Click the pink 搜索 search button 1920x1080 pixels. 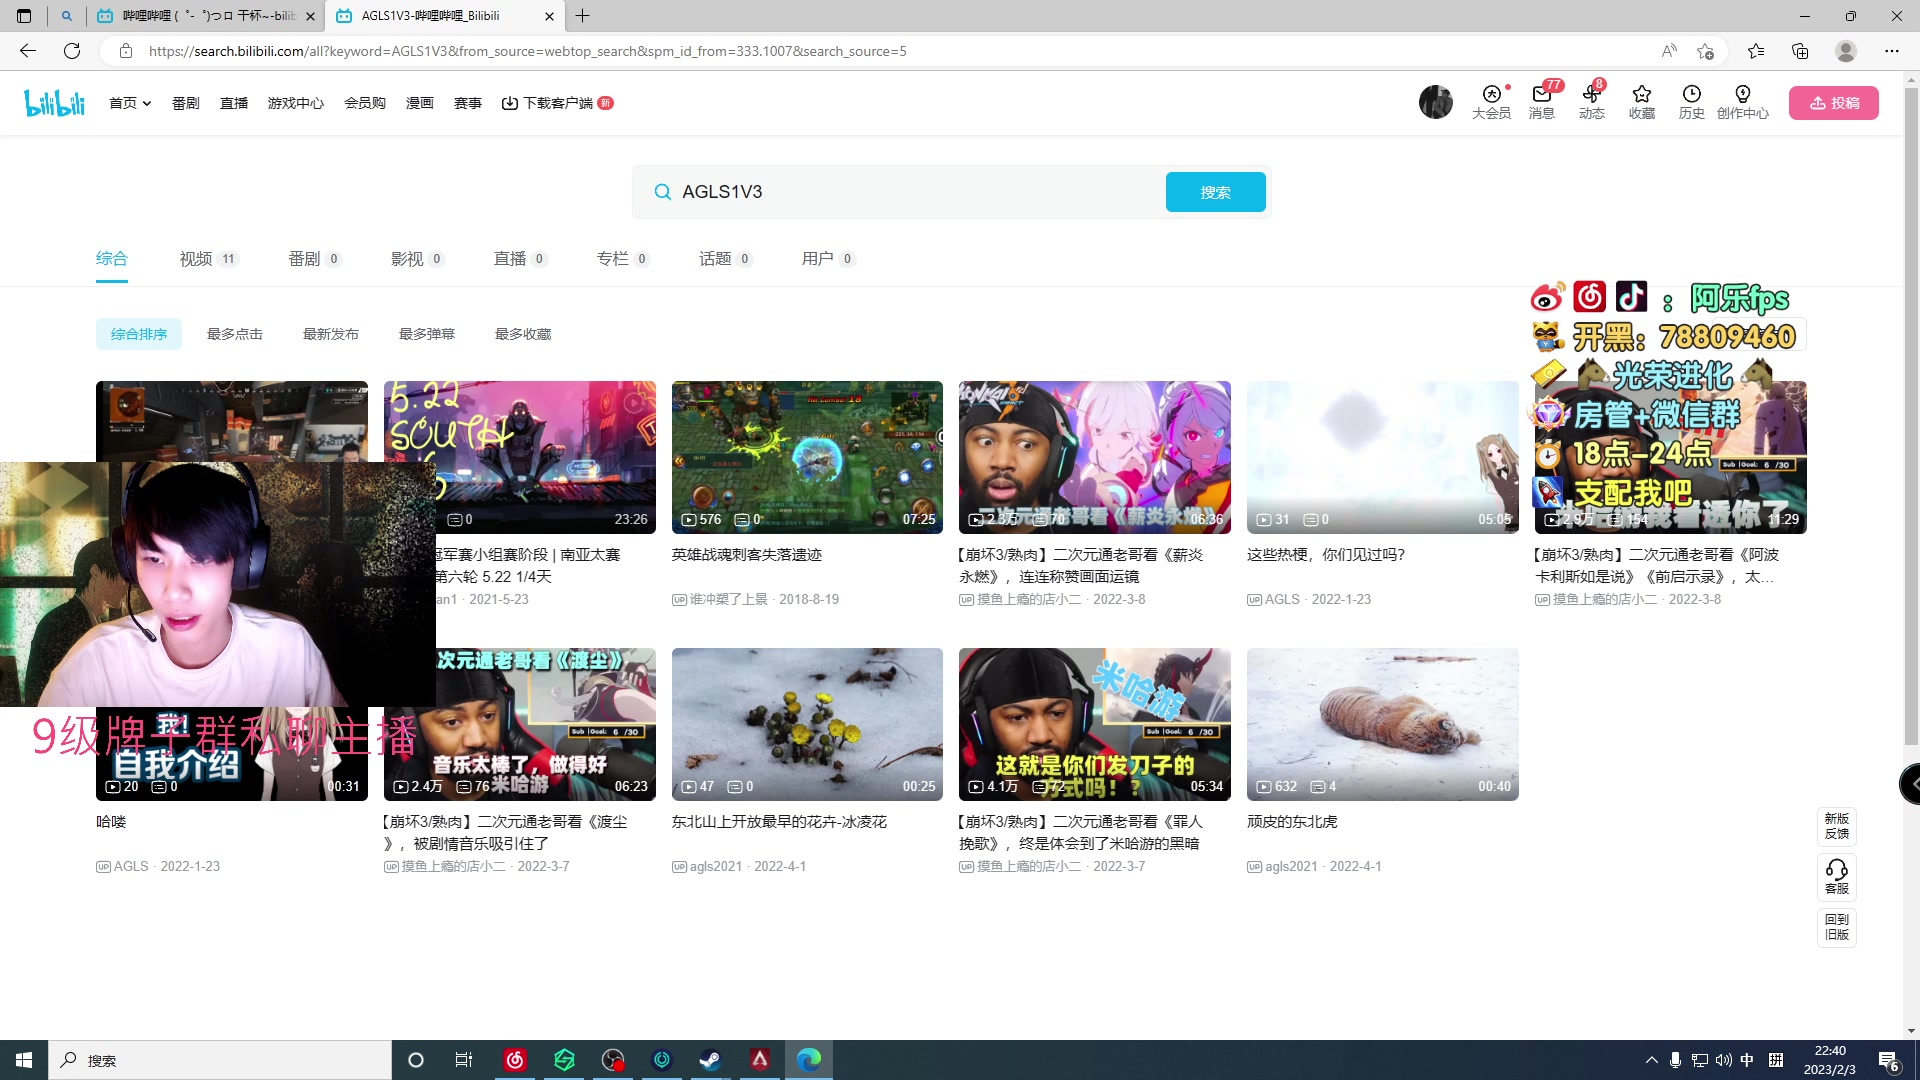coord(1215,191)
